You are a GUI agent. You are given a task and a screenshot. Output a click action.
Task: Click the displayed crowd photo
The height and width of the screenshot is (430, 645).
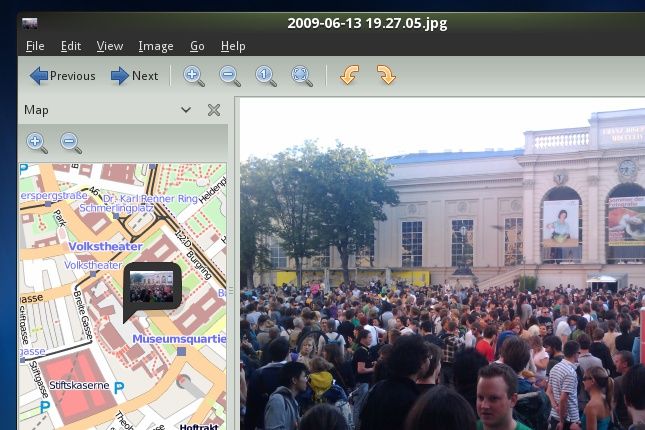[442, 264]
